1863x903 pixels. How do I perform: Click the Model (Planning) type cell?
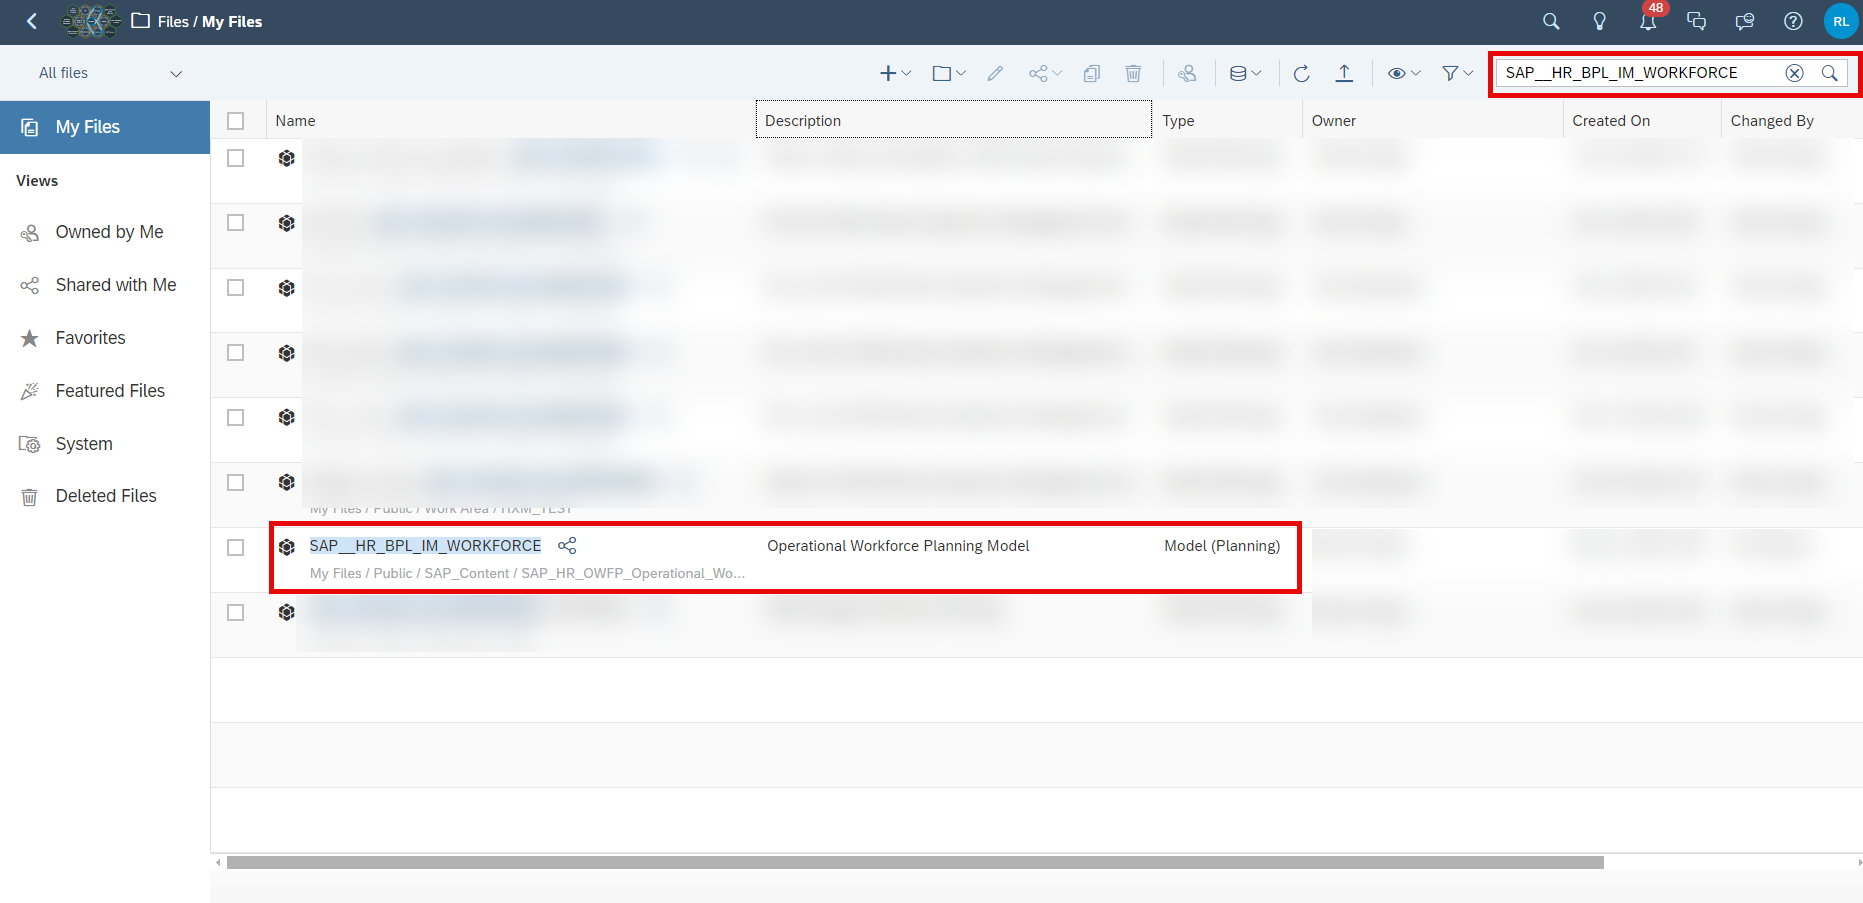1222,546
